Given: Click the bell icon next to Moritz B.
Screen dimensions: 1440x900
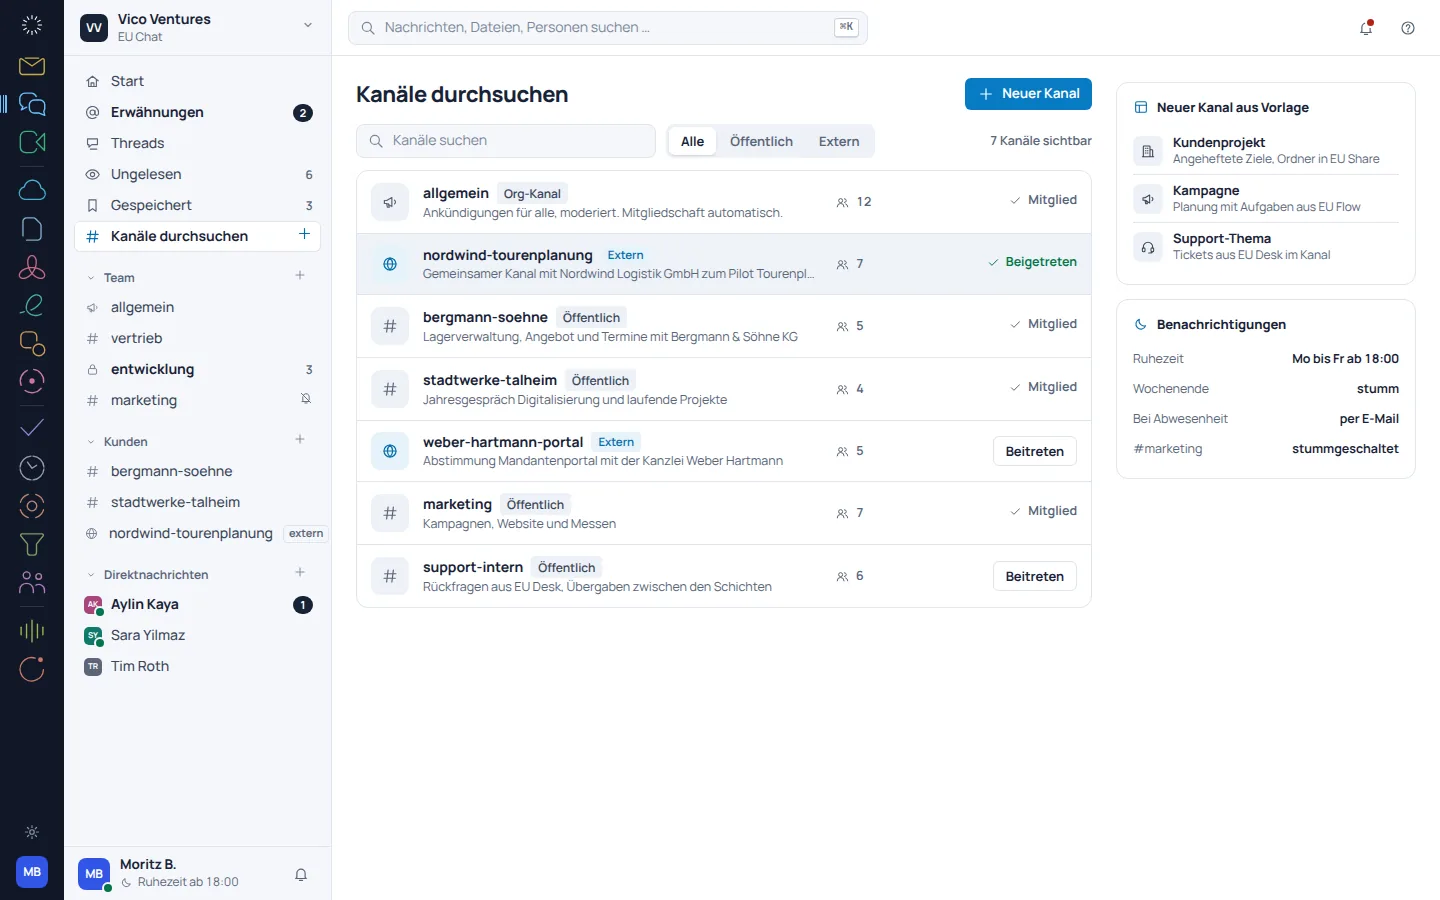Looking at the screenshot, I should [301, 874].
